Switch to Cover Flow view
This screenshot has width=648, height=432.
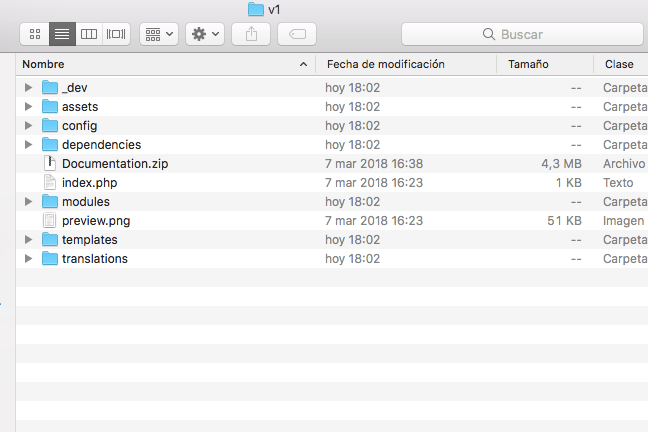click(116, 34)
